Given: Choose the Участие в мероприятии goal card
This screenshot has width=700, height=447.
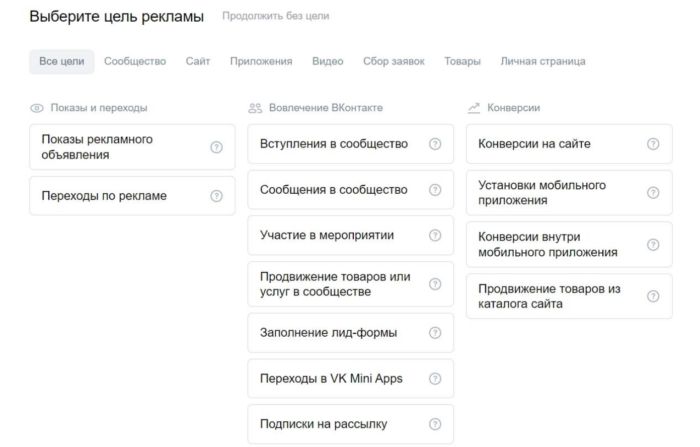Looking at the screenshot, I should [x=351, y=235].
